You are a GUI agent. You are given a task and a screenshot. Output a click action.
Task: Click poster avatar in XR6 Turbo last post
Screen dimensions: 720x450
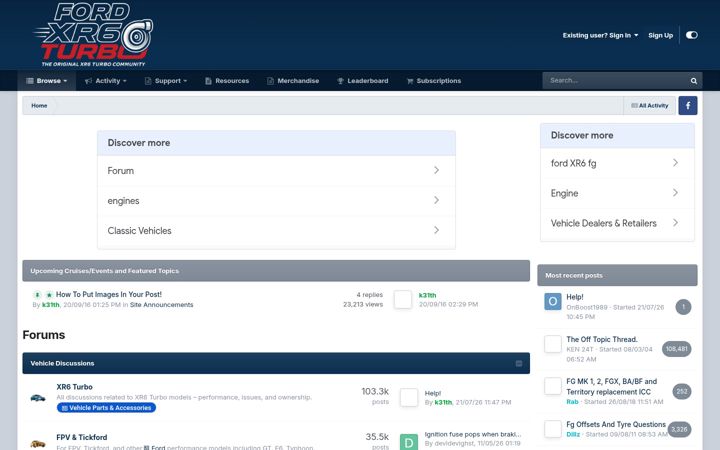[409, 398]
